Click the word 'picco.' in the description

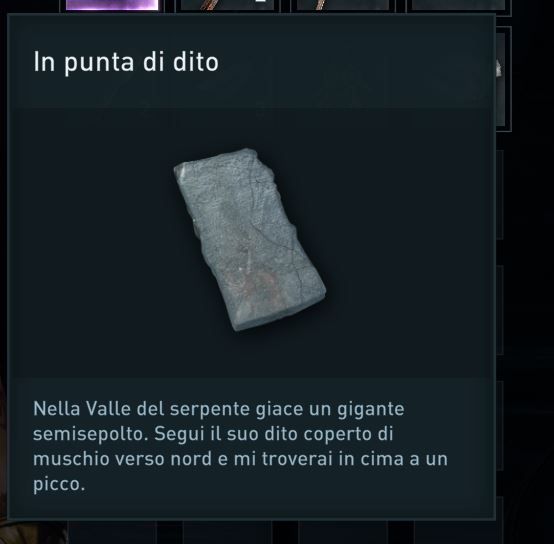tap(59, 484)
